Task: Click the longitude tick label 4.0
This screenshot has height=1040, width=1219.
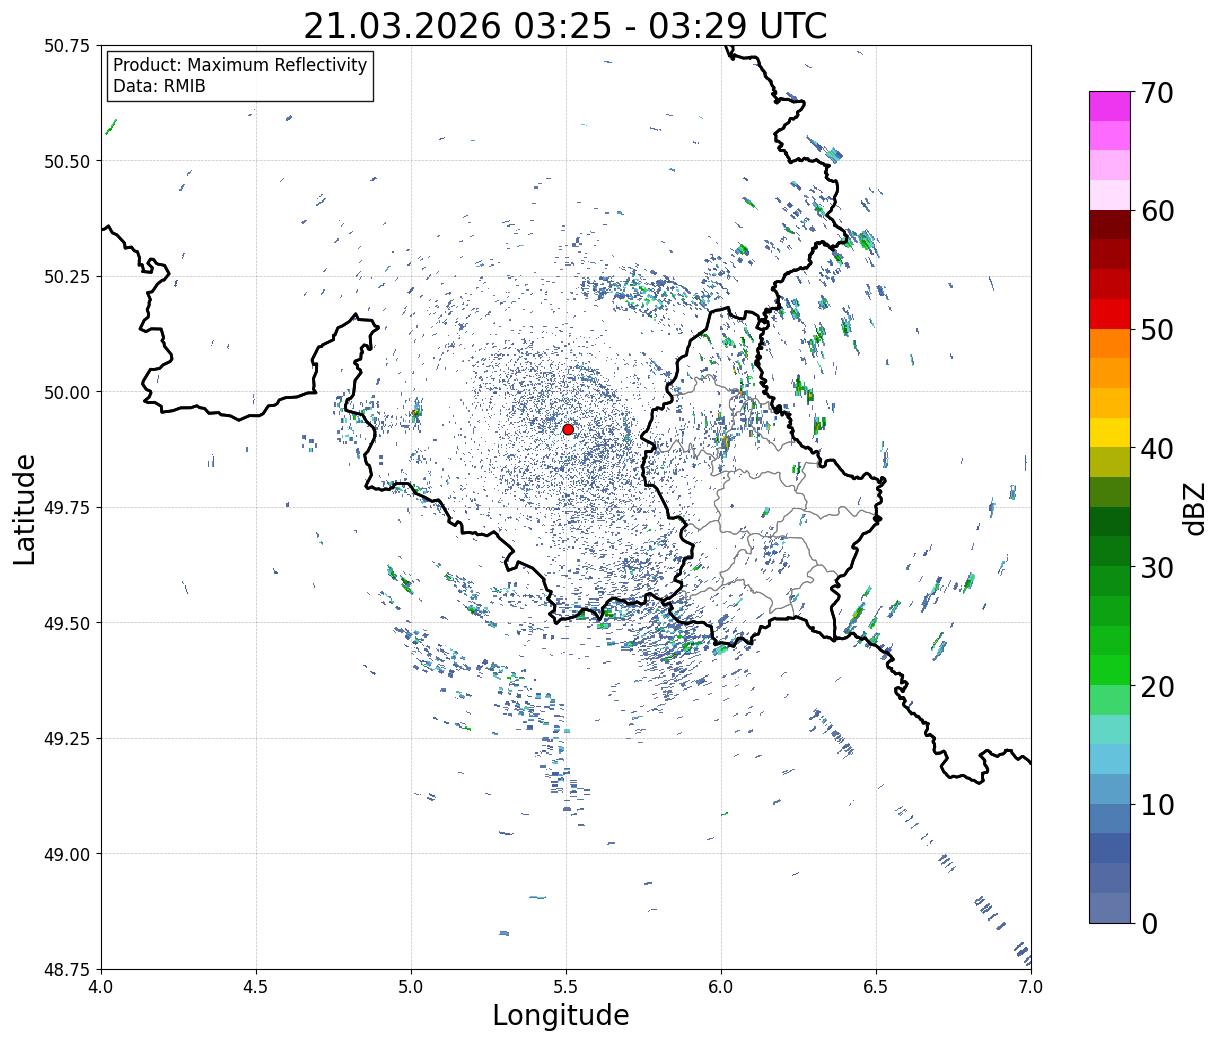Action: tap(101, 986)
